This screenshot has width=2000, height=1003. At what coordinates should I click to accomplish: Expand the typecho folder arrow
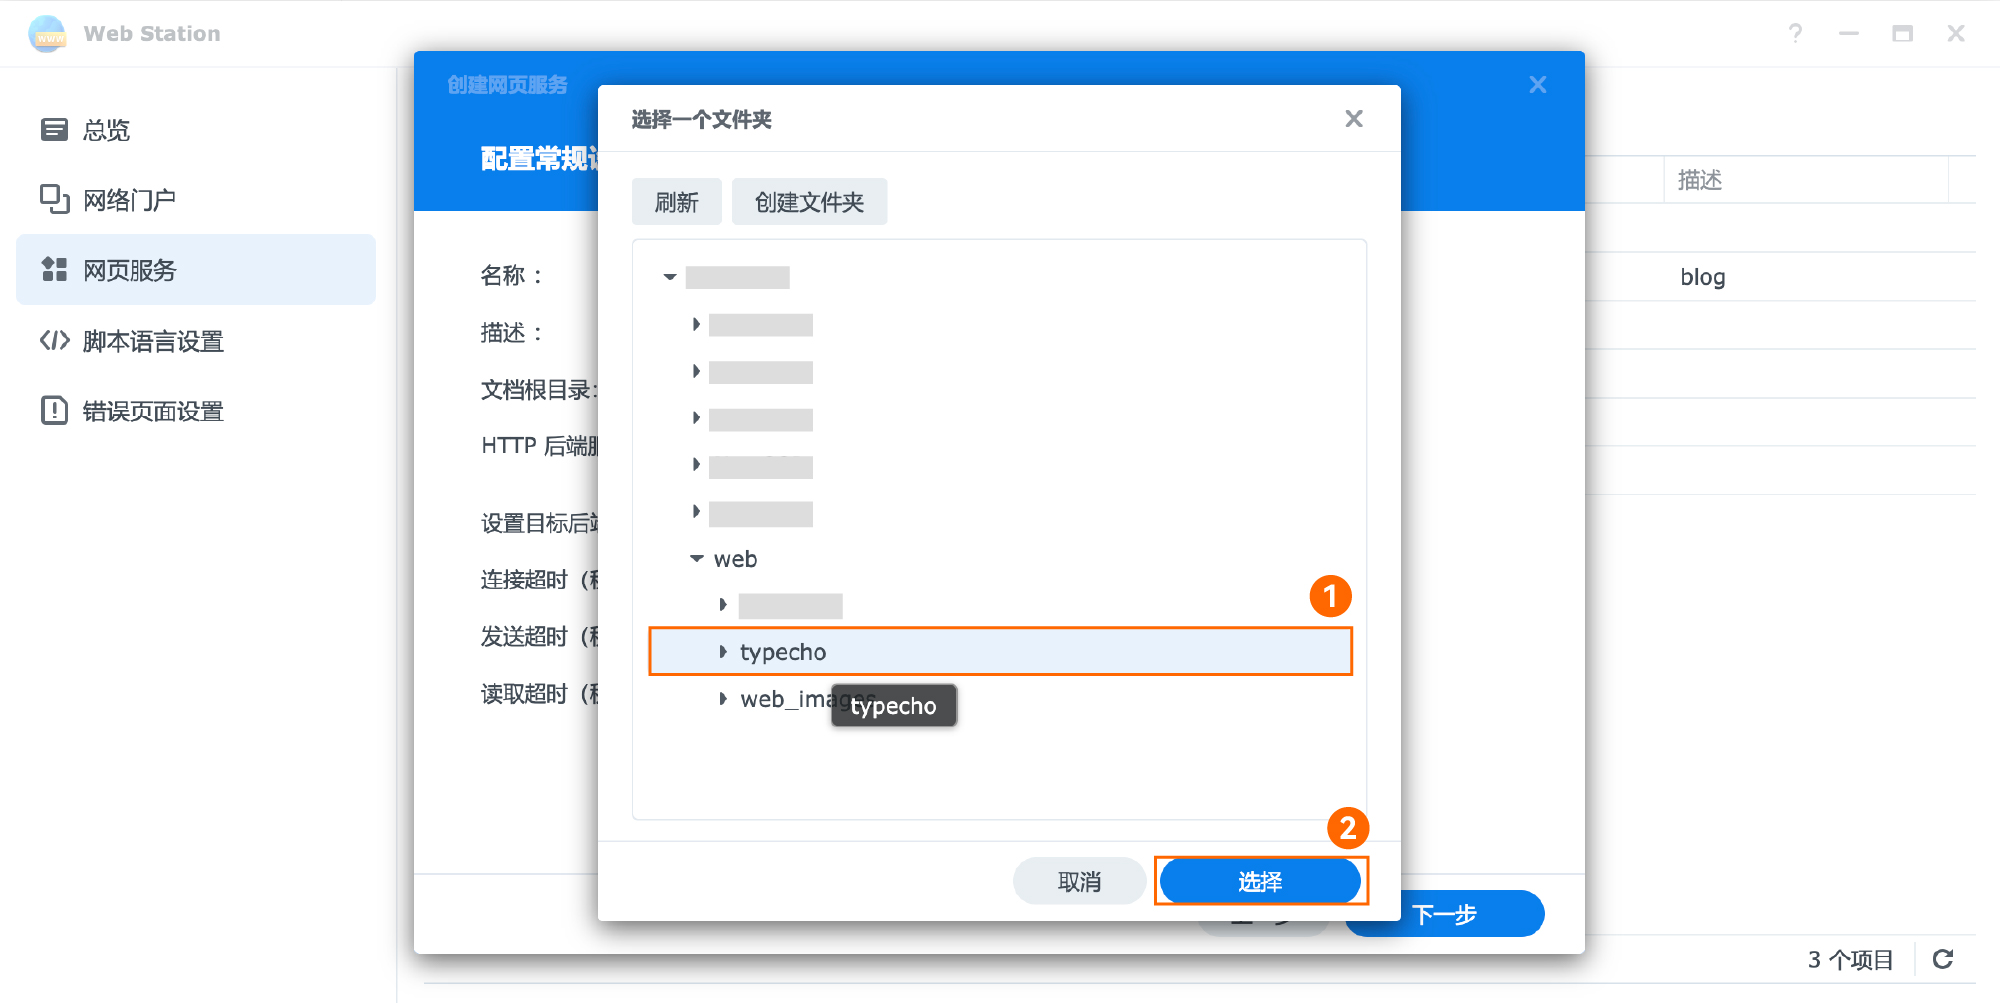(723, 652)
